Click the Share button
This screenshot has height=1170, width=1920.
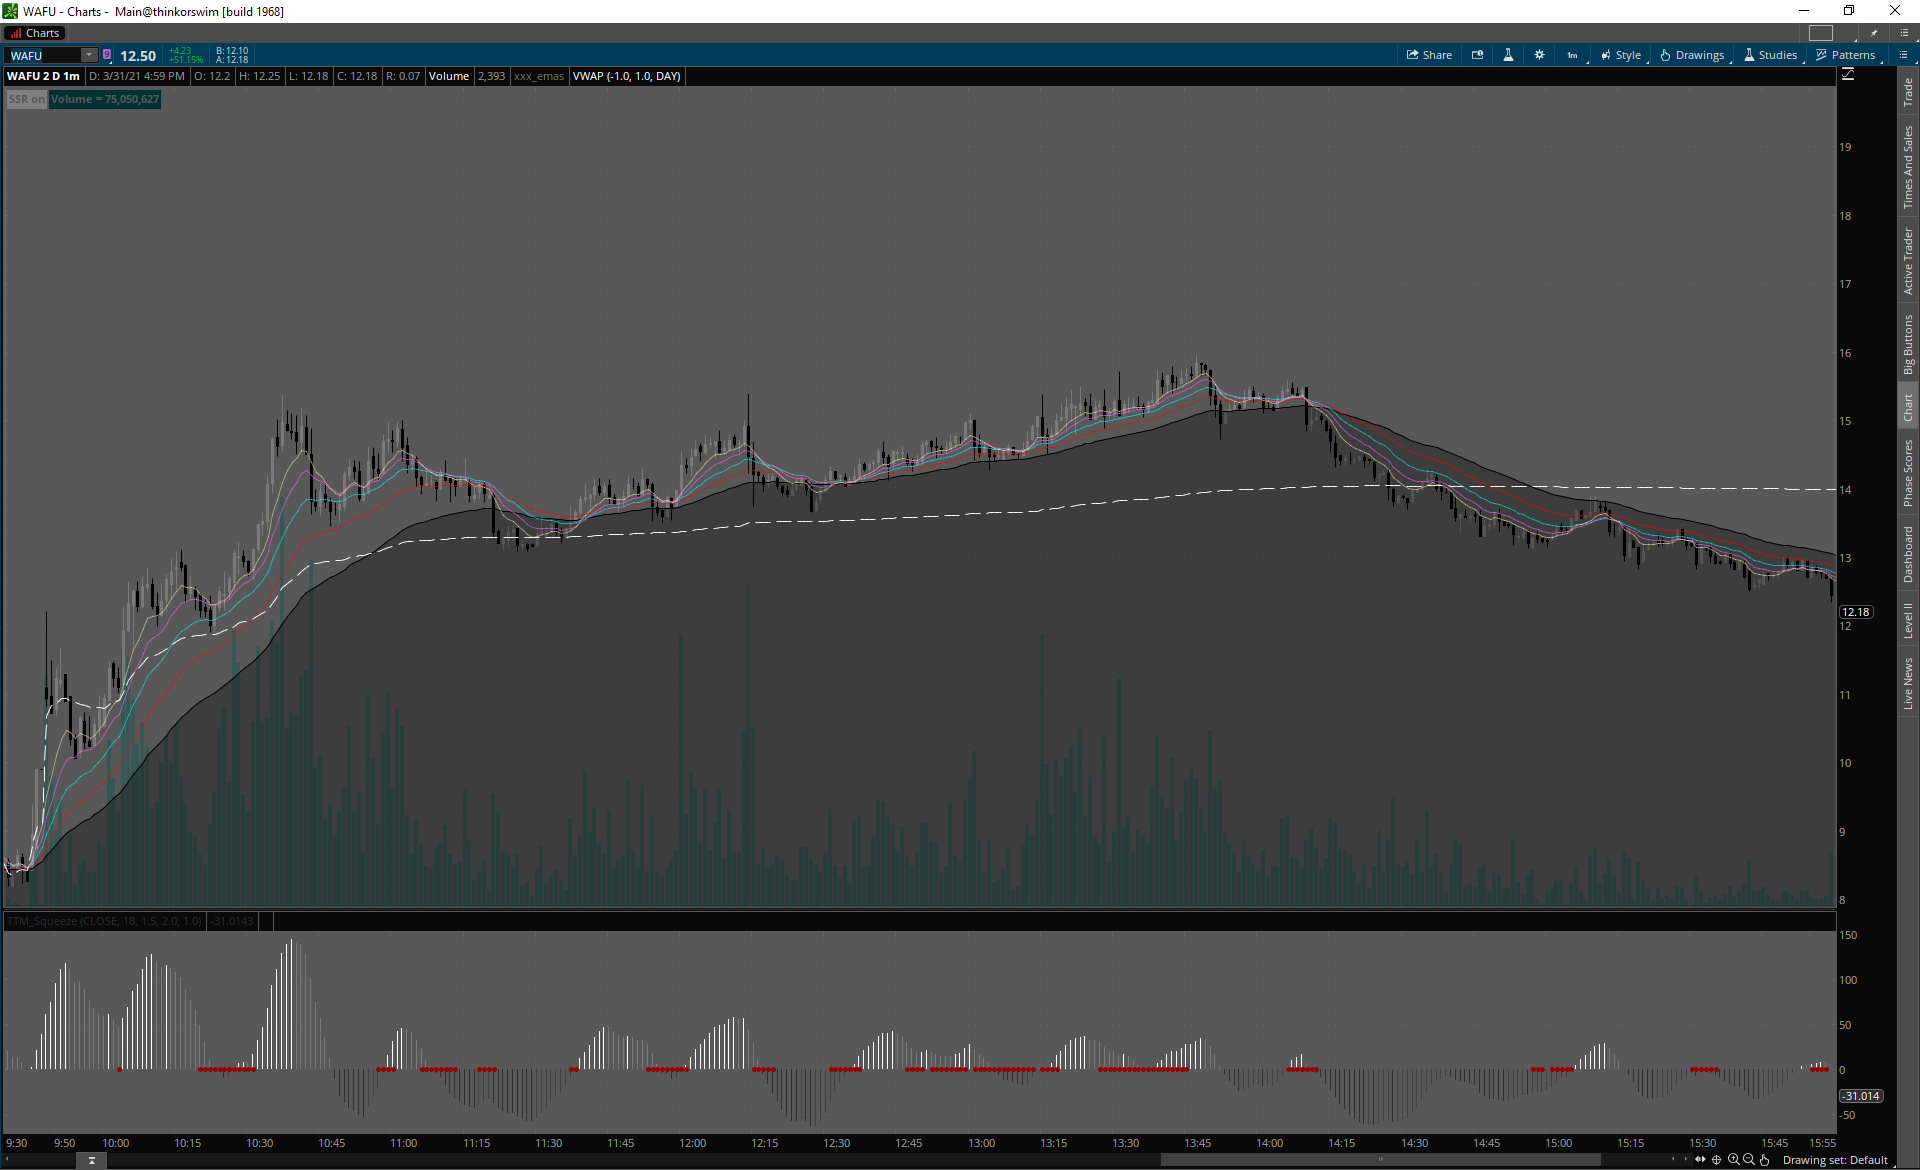(x=1429, y=55)
